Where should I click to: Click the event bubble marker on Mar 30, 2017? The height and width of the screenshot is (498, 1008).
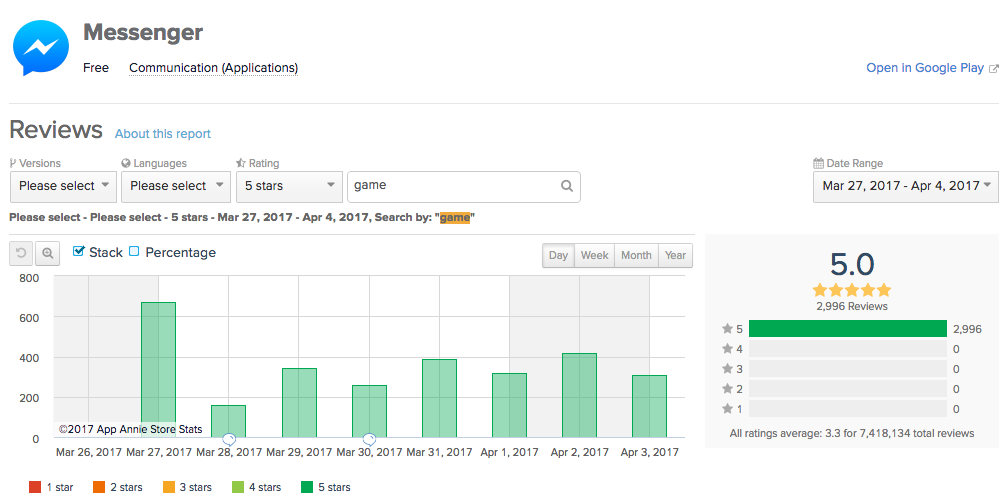369,440
